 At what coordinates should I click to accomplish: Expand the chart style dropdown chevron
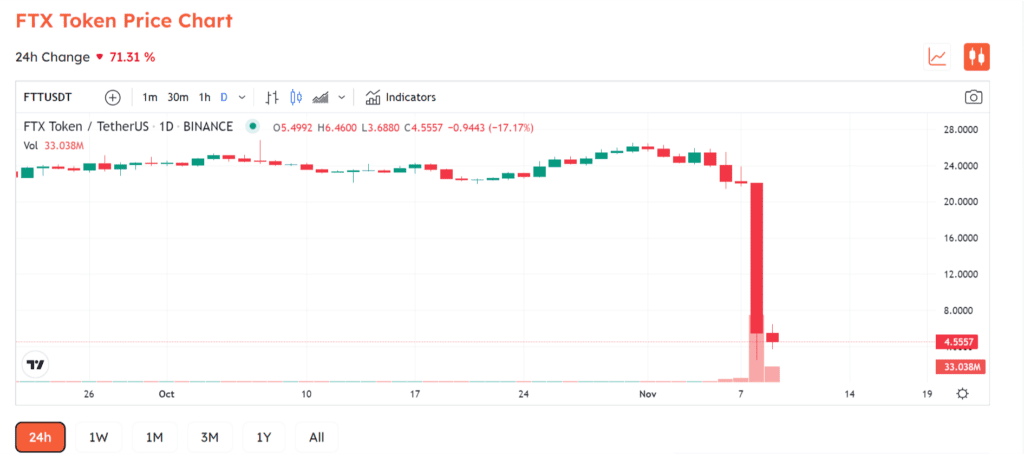click(x=341, y=97)
